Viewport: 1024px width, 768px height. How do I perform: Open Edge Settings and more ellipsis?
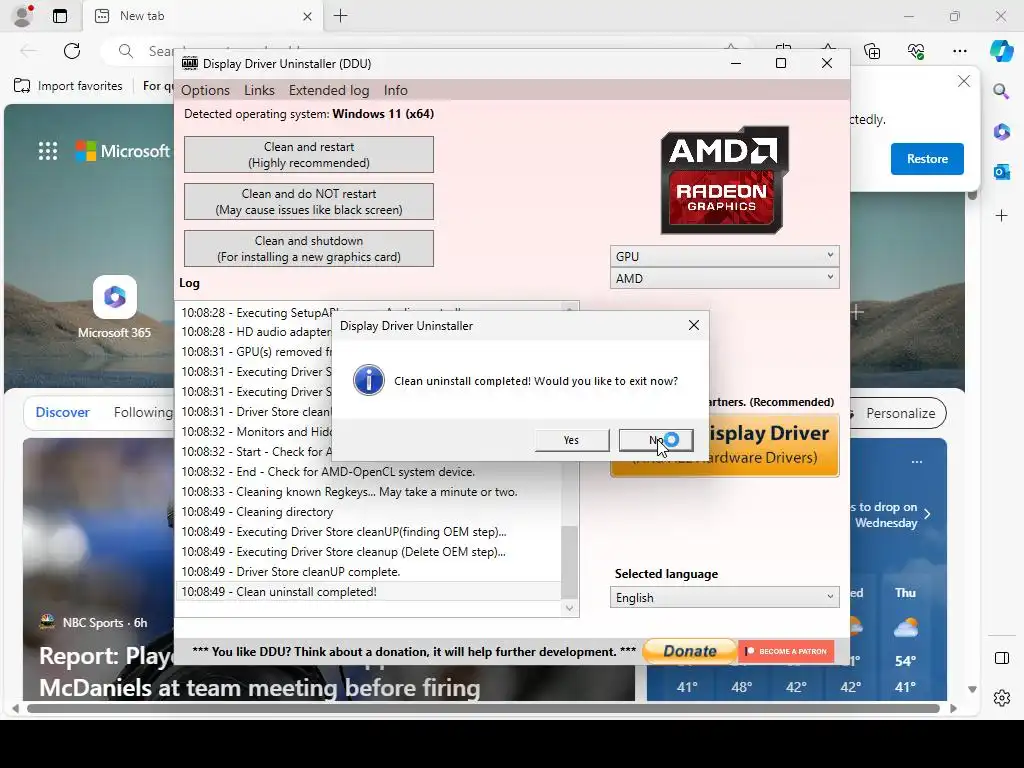click(x=960, y=51)
